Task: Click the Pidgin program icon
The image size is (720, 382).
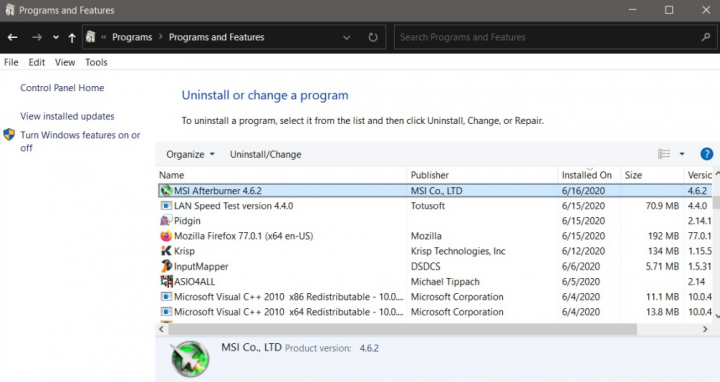Action: 166,220
